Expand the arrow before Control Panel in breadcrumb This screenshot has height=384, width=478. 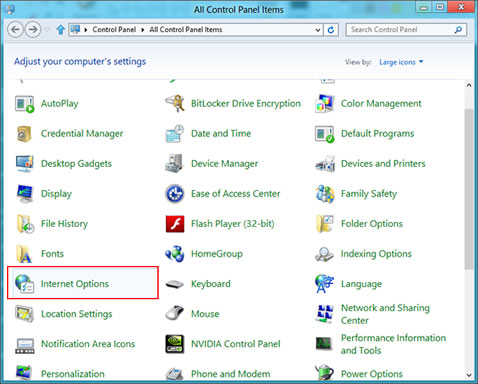[86, 30]
